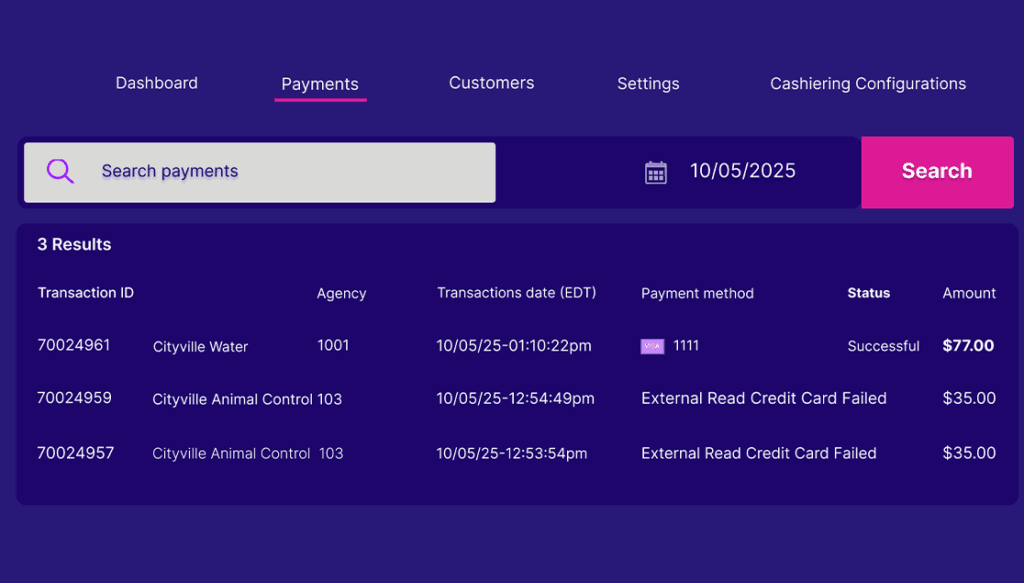Open Cashiering Configurations
Screen dimensions: 1024x583
click(867, 84)
